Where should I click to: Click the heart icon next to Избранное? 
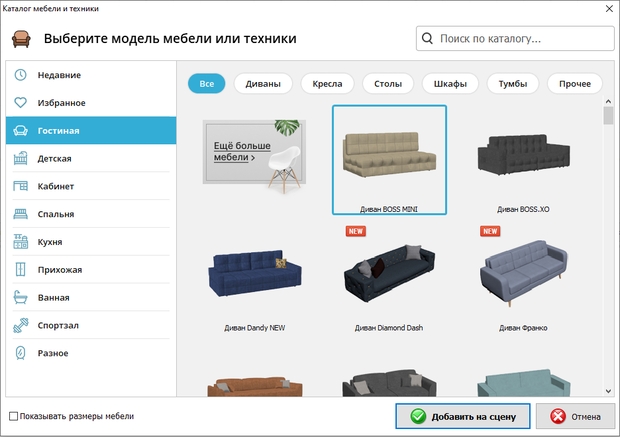[21, 102]
